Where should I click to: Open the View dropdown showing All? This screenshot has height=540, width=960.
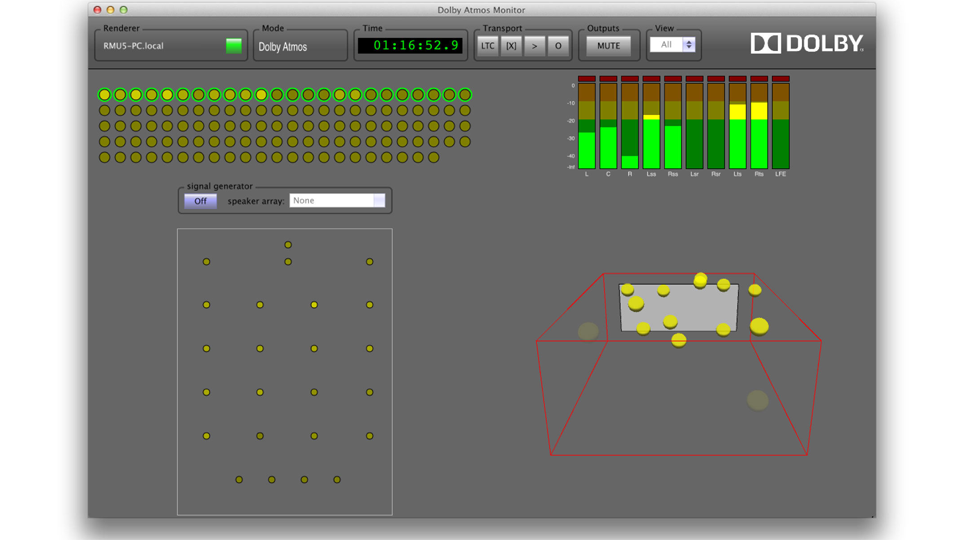click(672, 45)
